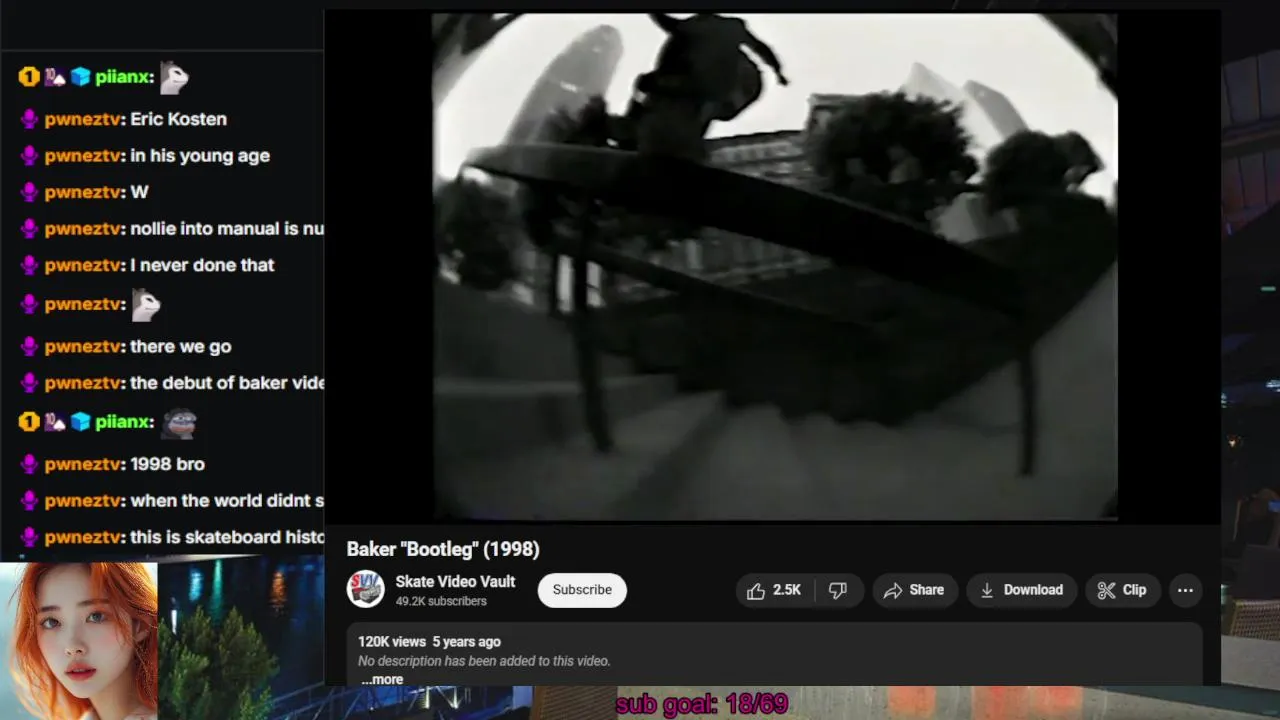The width and height of the screenshot is (1280, 720).
Task: Click the "nollie into manual" chat message
Action: [227, 229]
